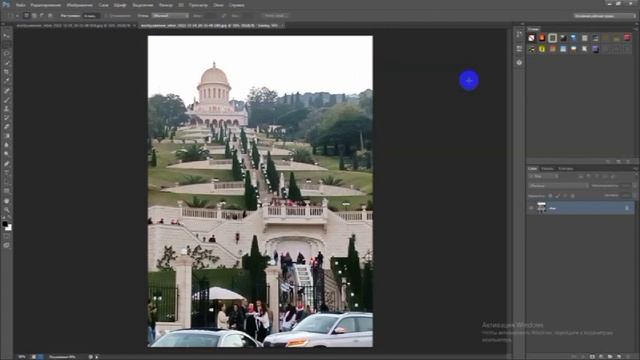Select the Lasso tool

point(6,53)
